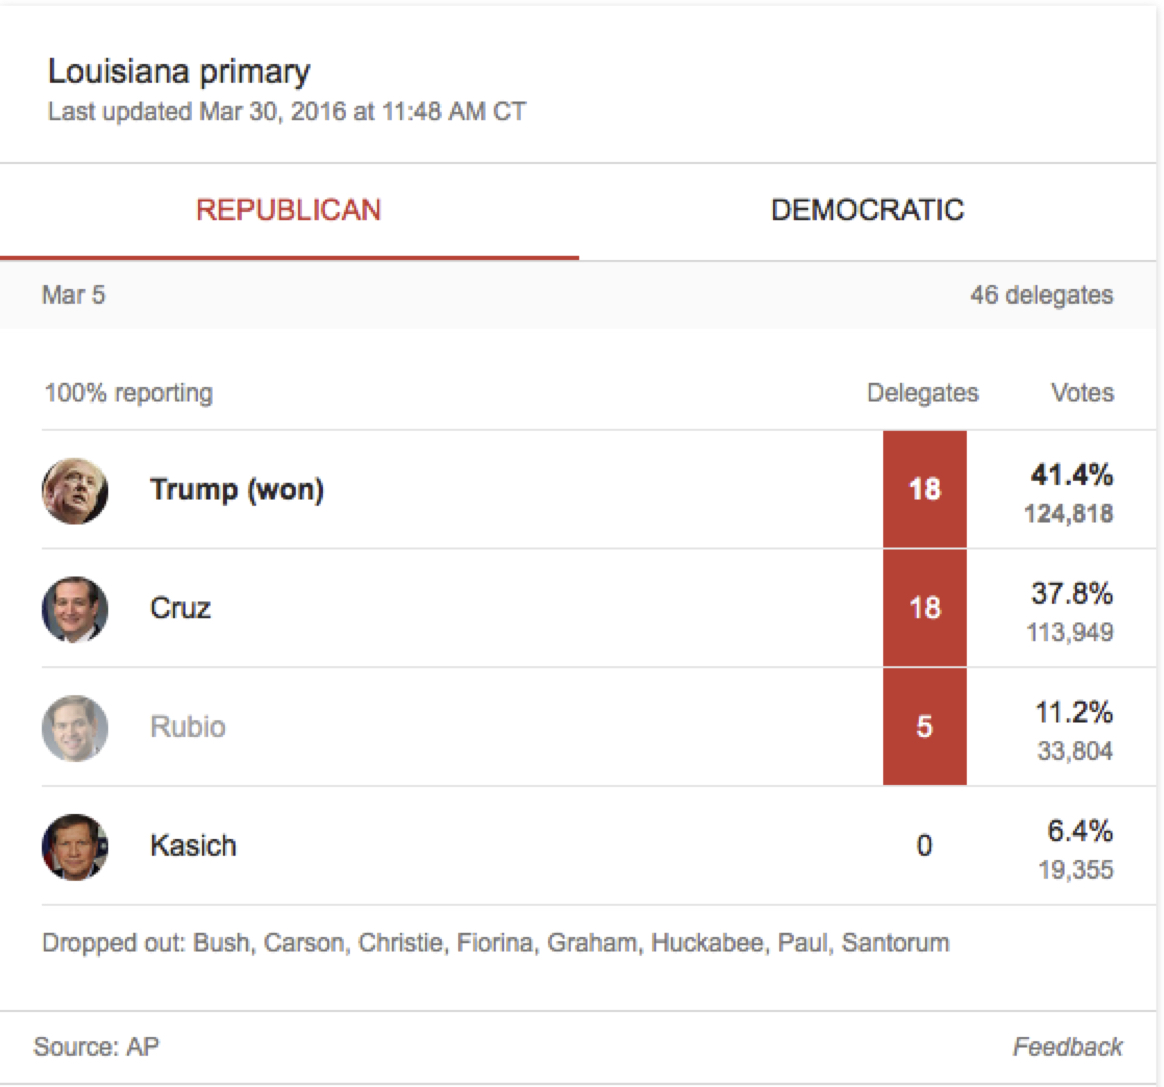Click the 46 delegates label
1164x1087 pixels.
(x=1041, y=295)
